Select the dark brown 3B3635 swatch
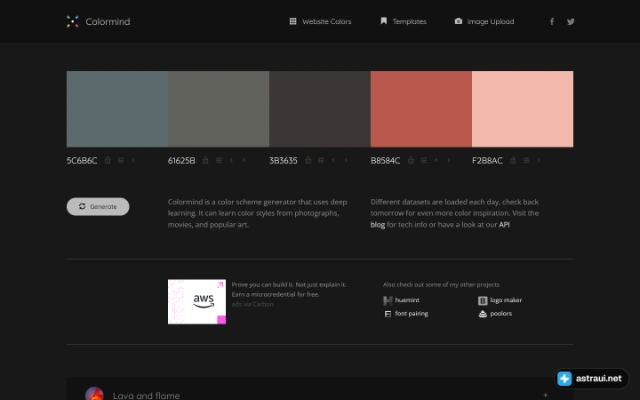This screenshot has width=640, height=400. (320, 109)
